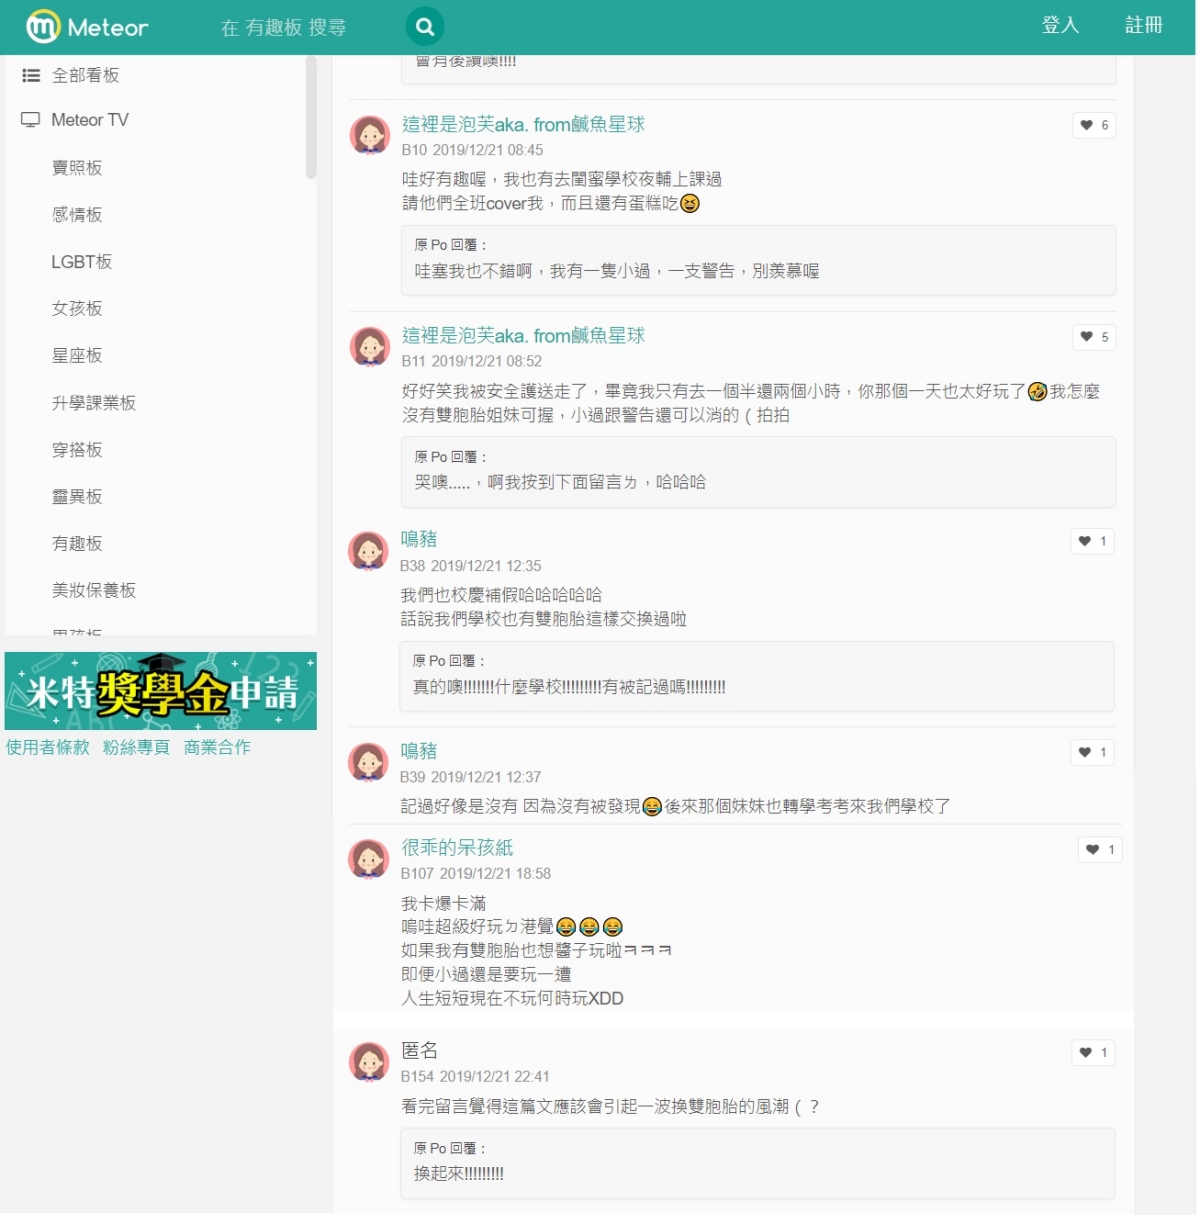Select 感情板 in the sidebar

click(x=77, y=215)
